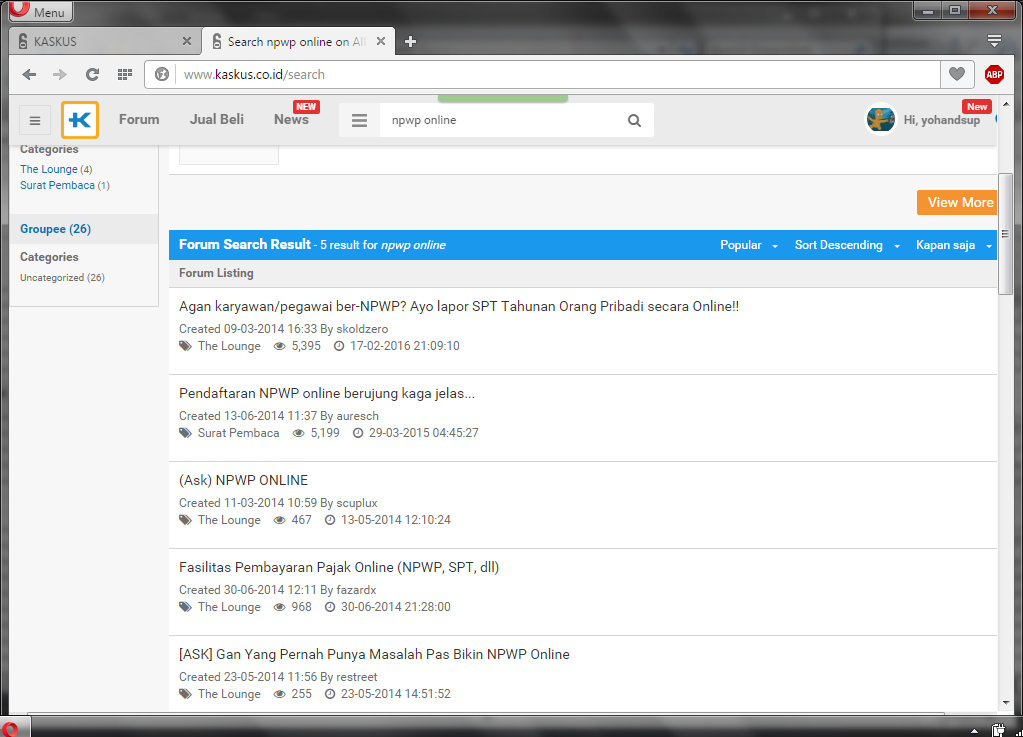Open author auresch profile

click(x=358, y=416)
